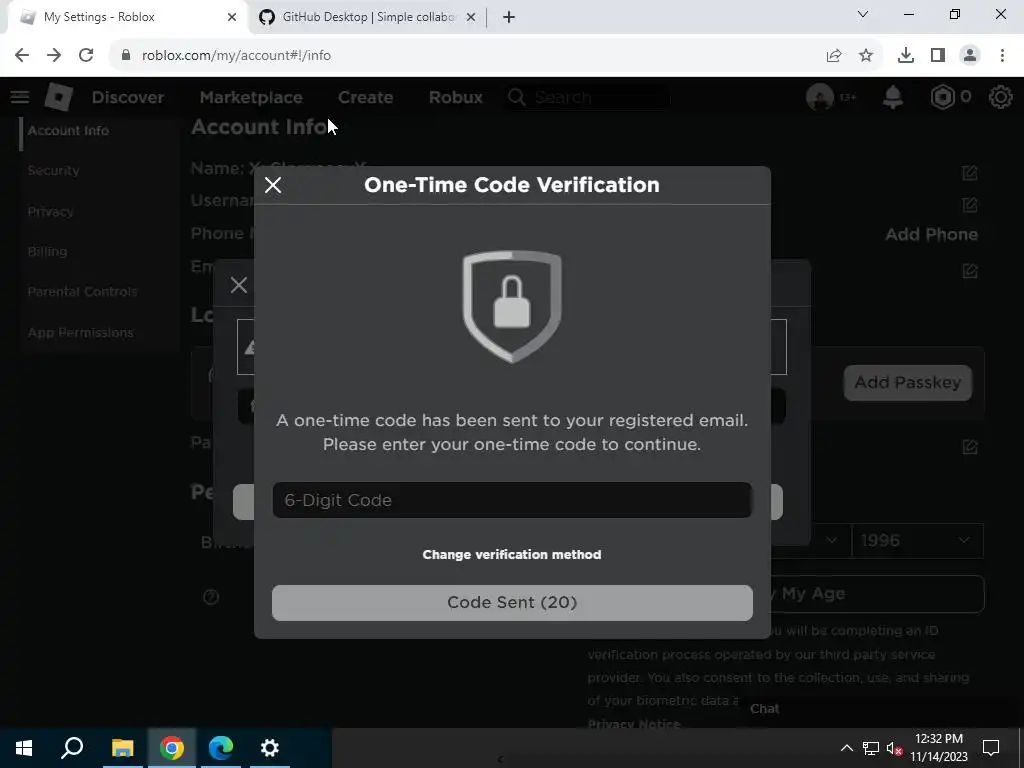The height and width of the screenshot is (768, 1024).
Task: Launch Microsoft Edge from the taskbar
Action: 221,748
